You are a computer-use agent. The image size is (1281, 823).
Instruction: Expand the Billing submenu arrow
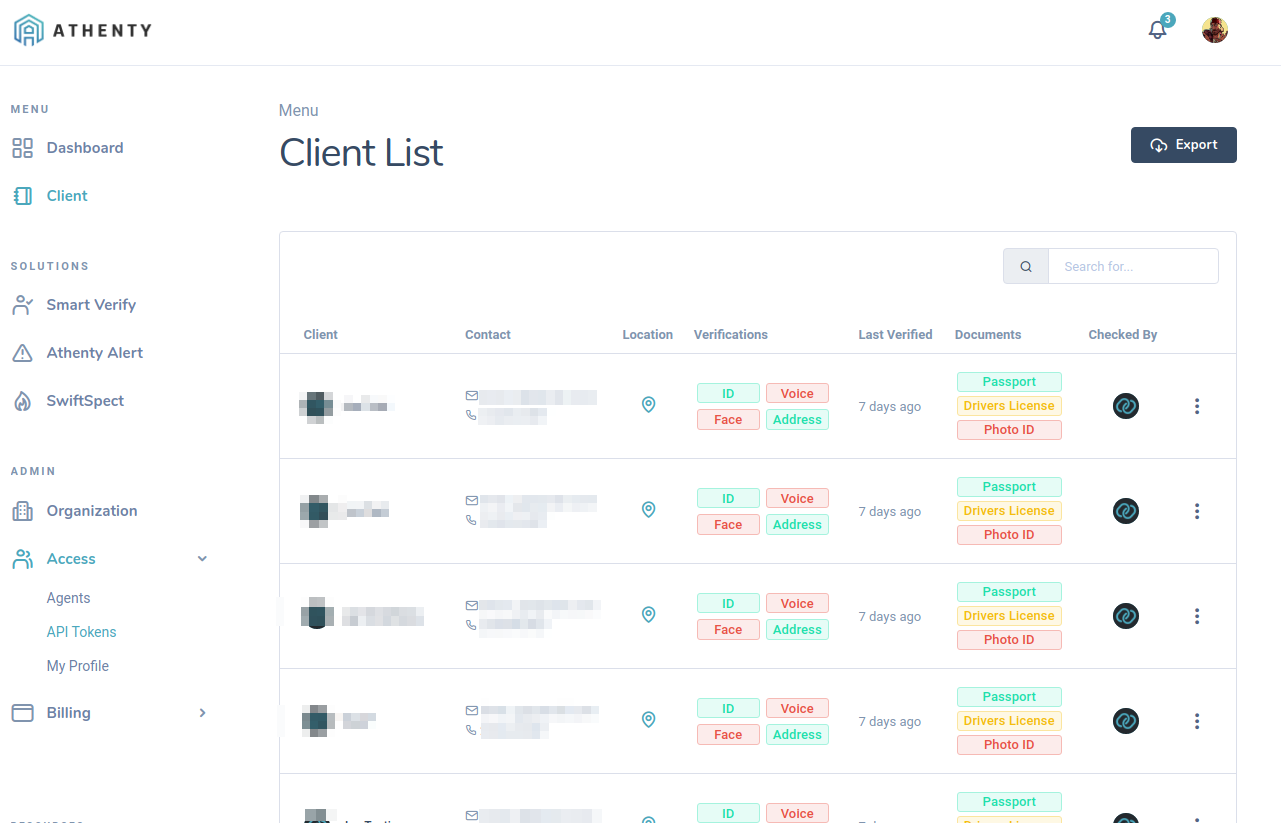(202, 713)
